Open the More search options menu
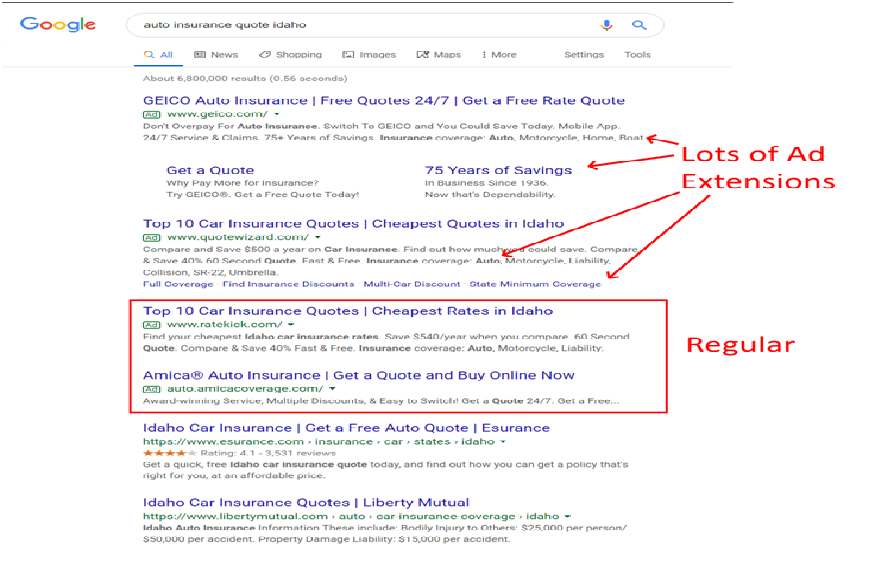Screen dimensions: 875x561 [499, 55]
